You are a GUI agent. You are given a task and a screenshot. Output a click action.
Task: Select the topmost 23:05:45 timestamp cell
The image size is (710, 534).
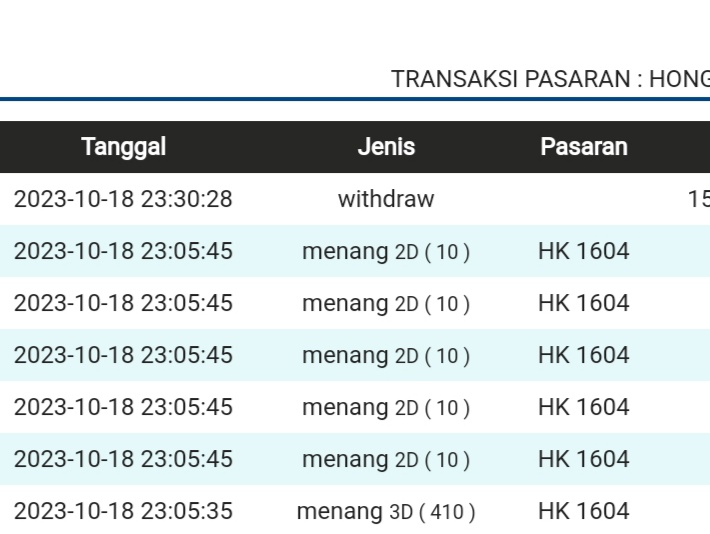[123, 251]
